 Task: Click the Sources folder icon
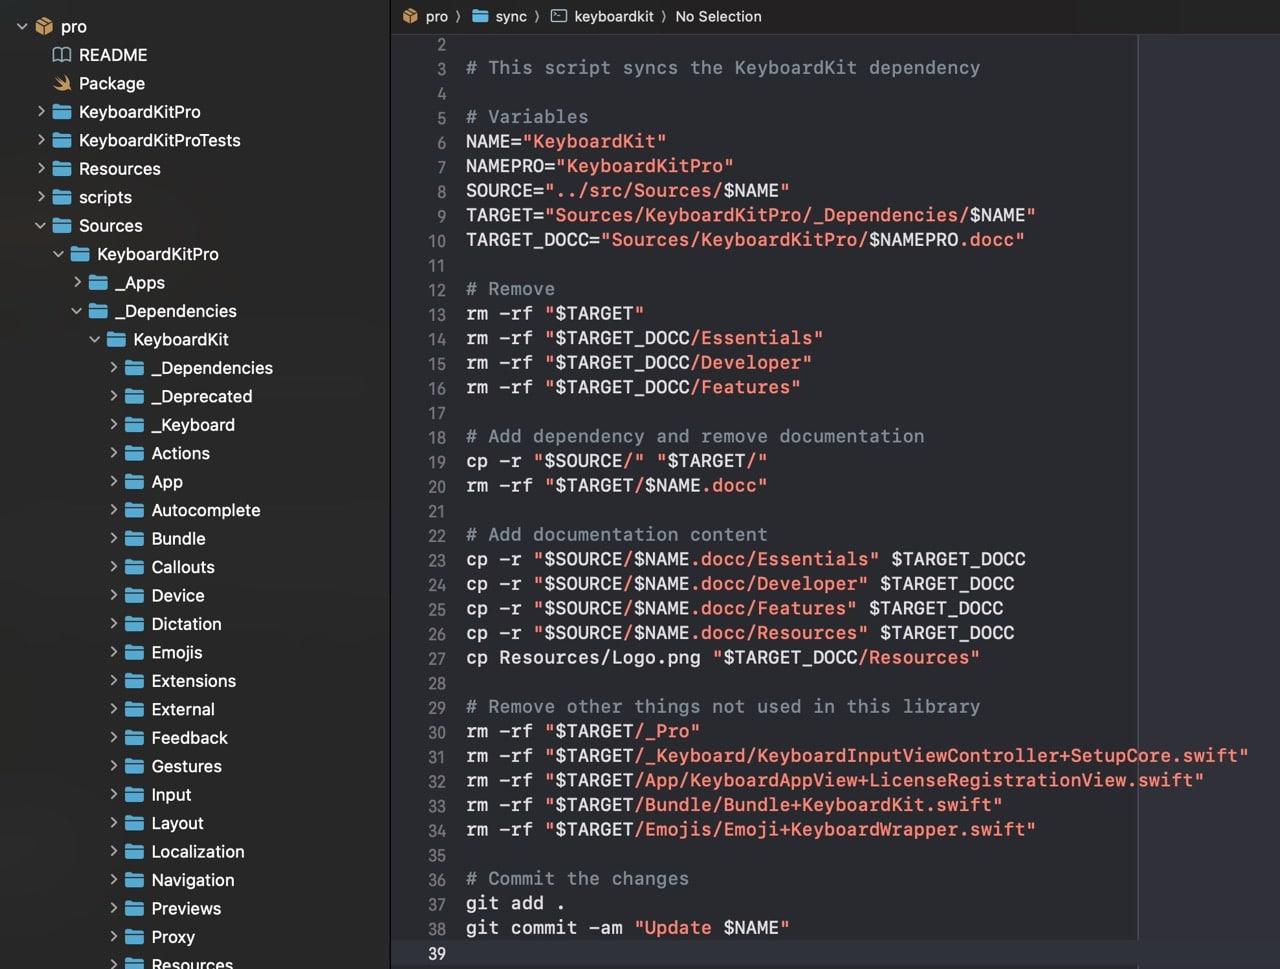62,226
